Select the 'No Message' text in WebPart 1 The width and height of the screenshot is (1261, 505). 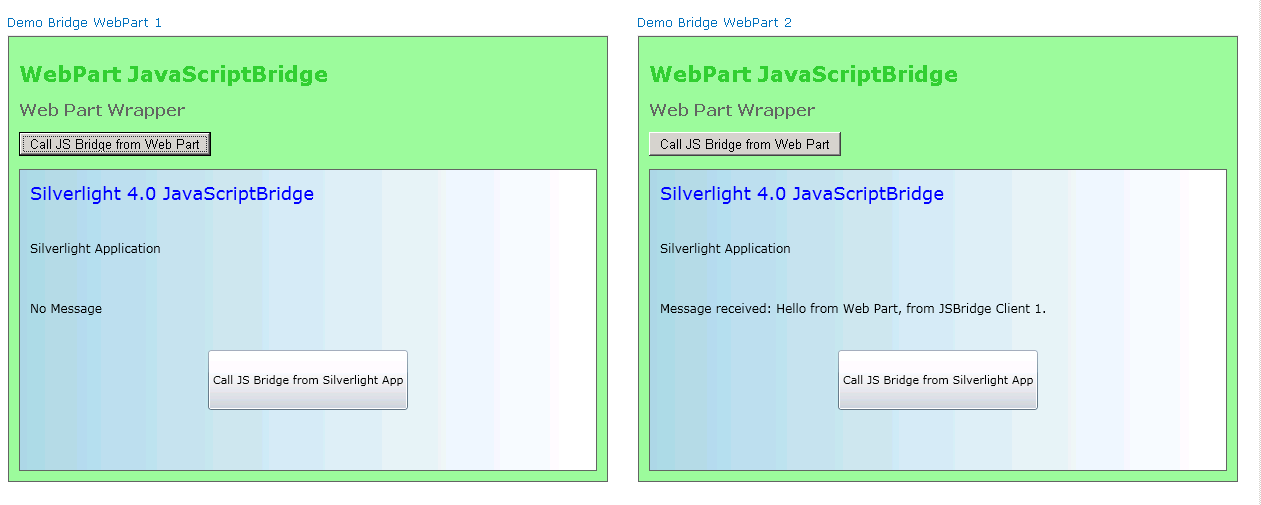pos(66,309)
